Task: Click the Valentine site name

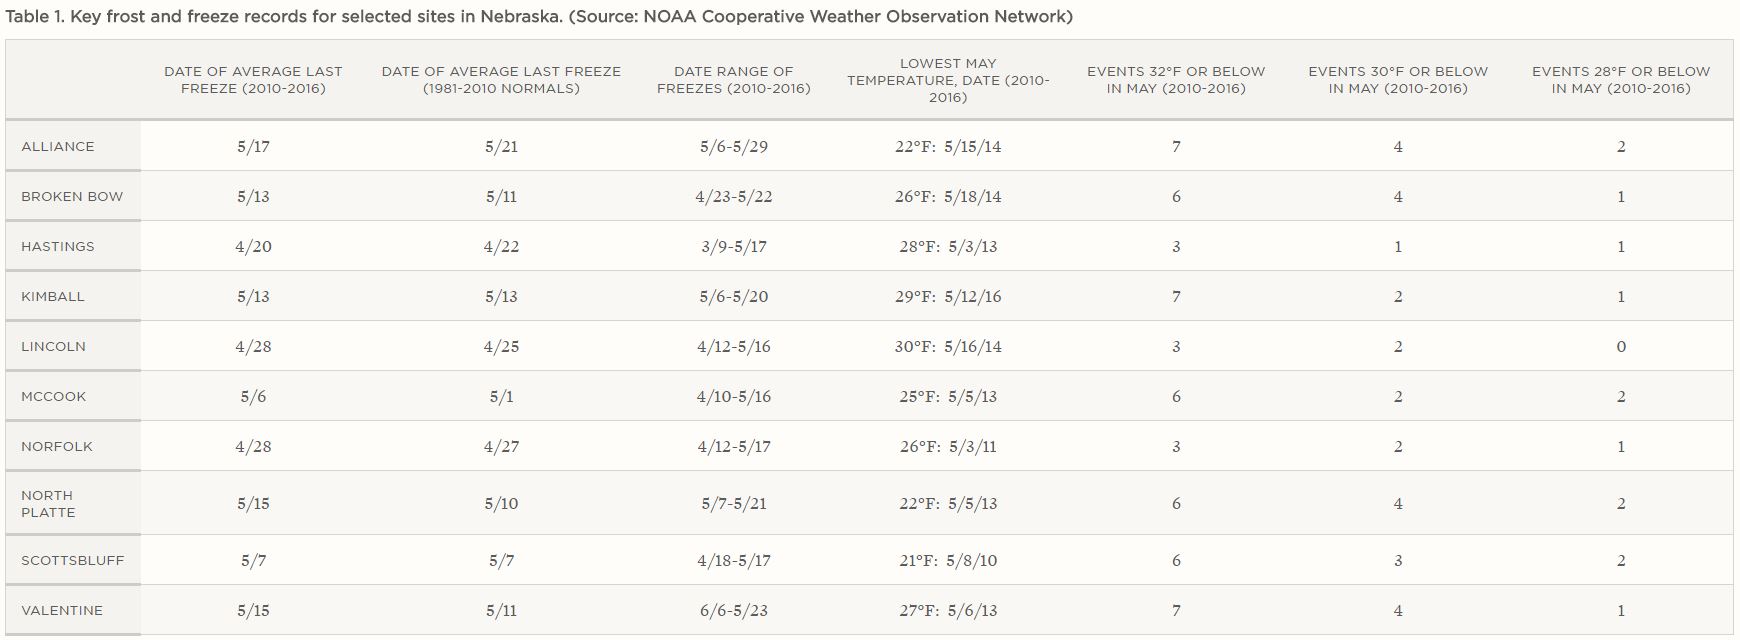Action: click(62, 610)
